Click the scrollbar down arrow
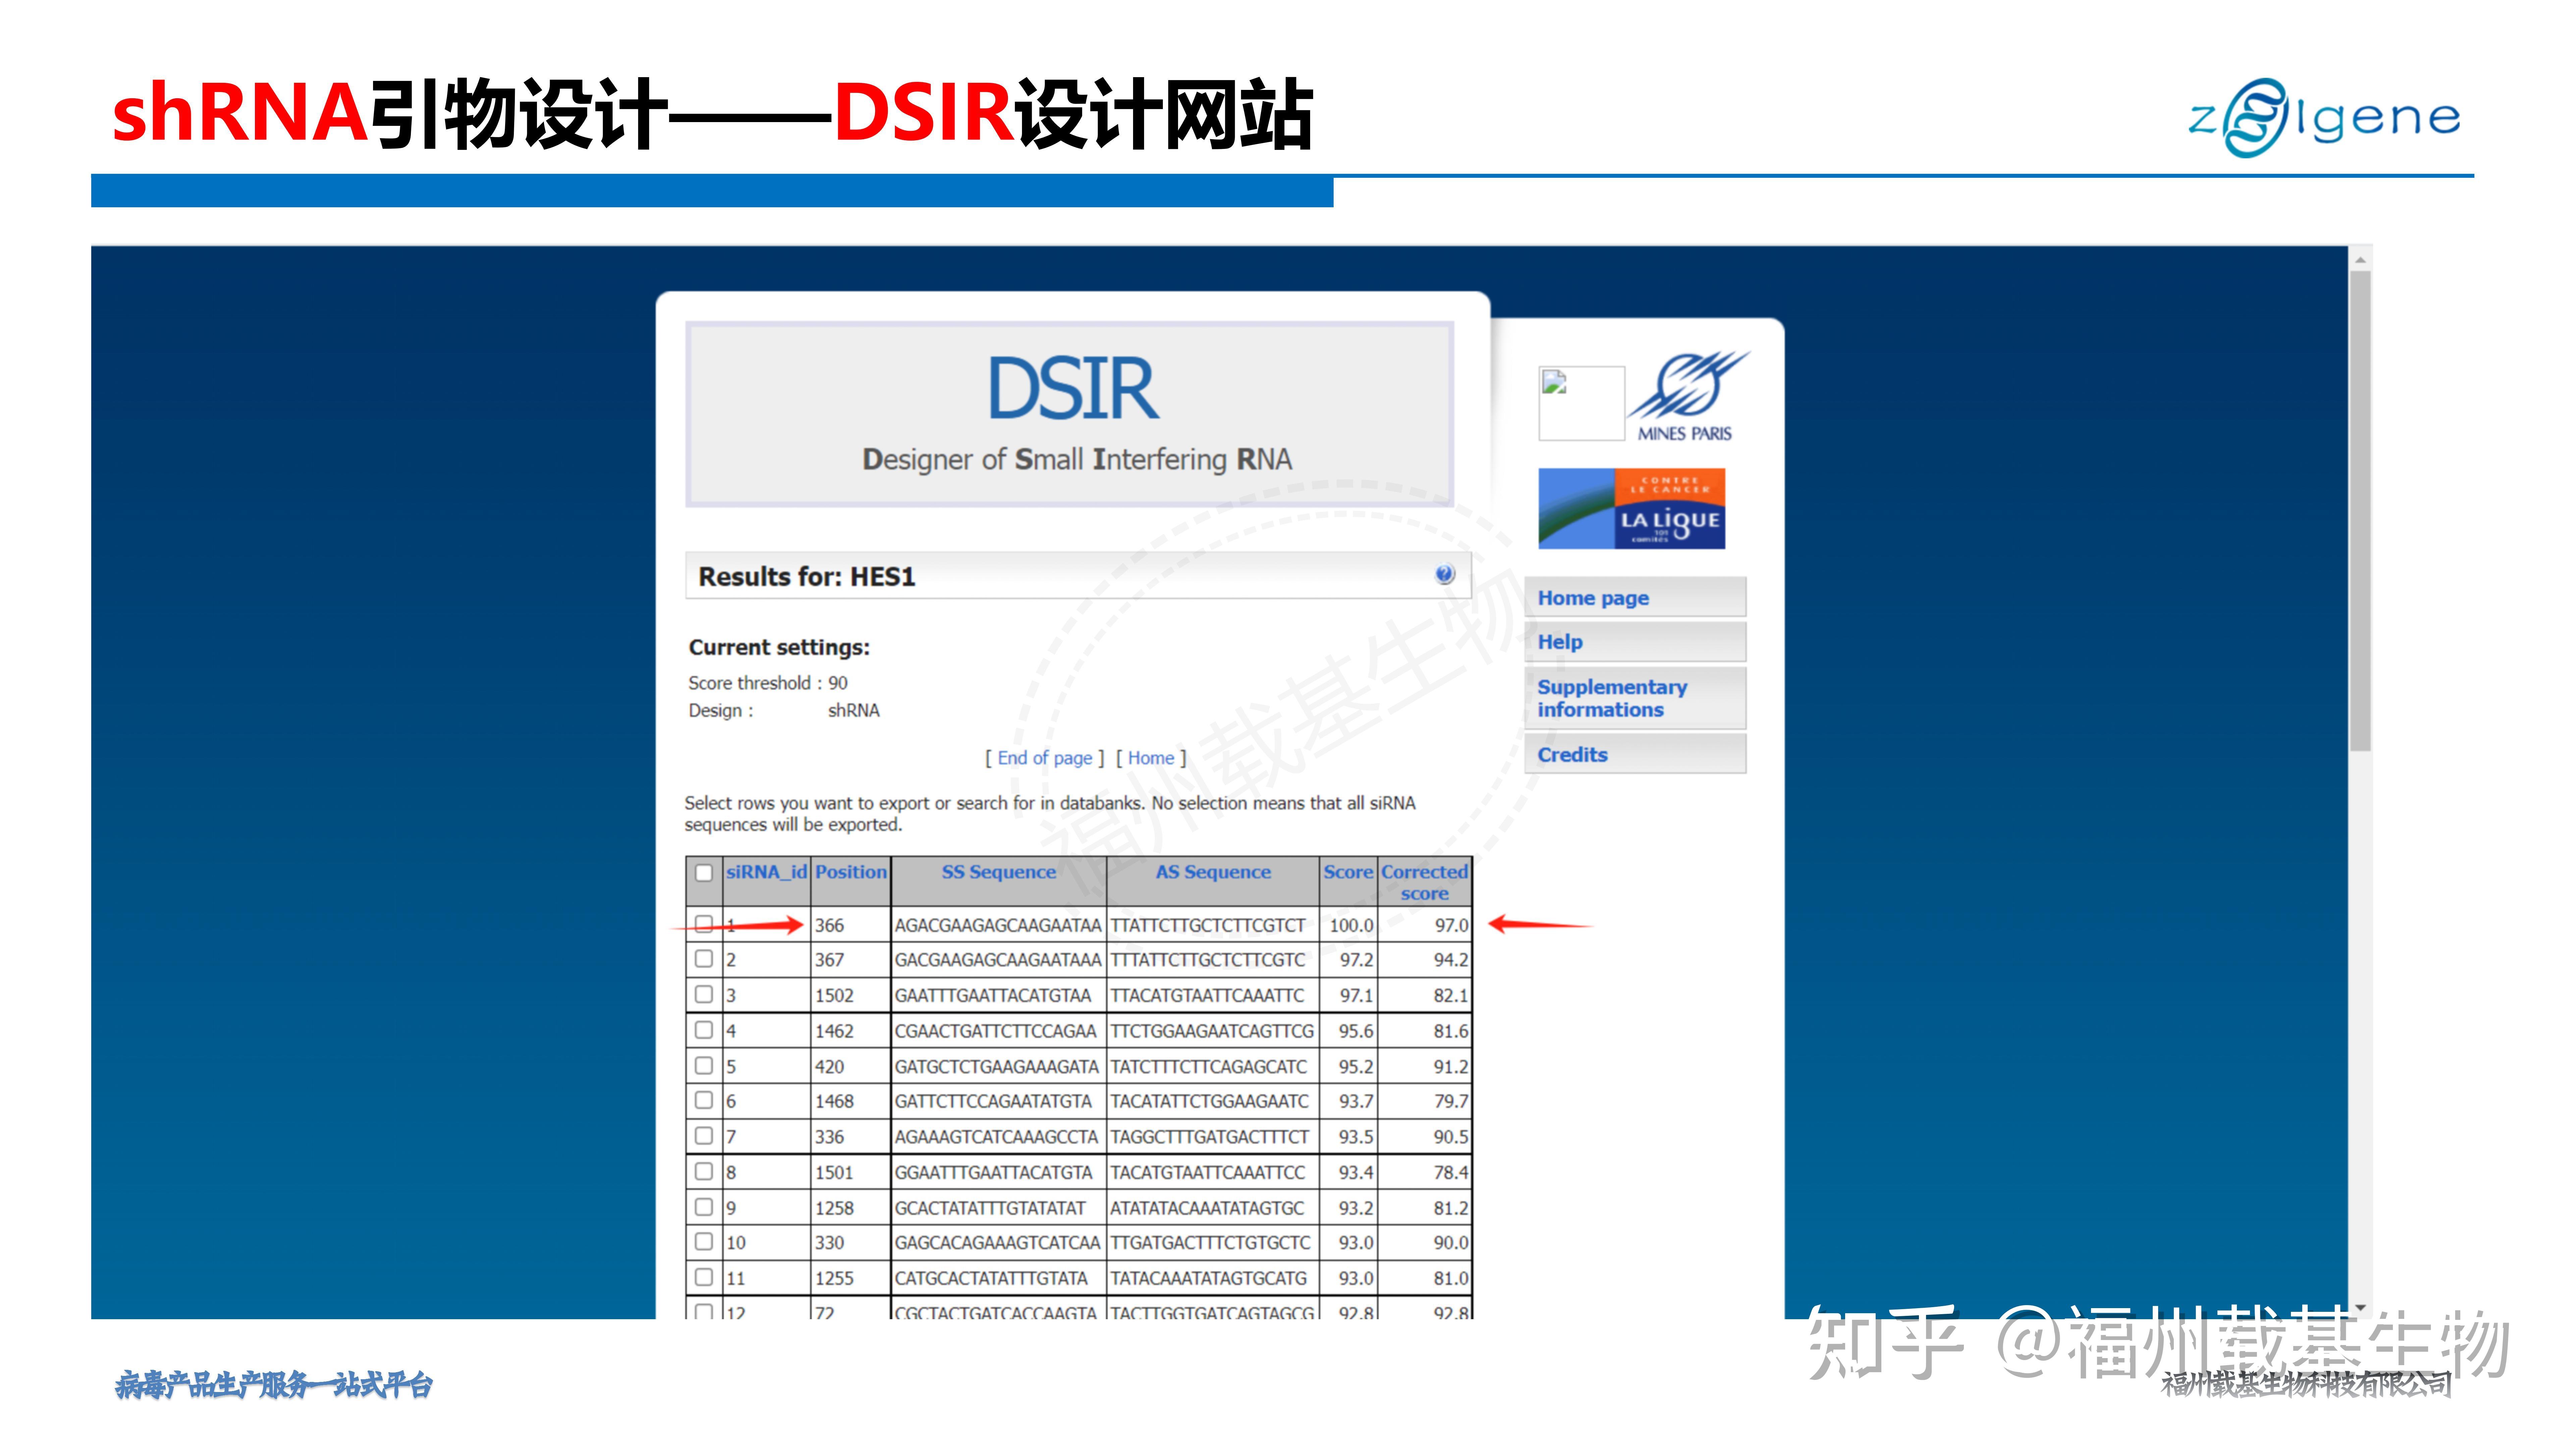This screenshot has height=1449, width=2576. (2360, 1307)
